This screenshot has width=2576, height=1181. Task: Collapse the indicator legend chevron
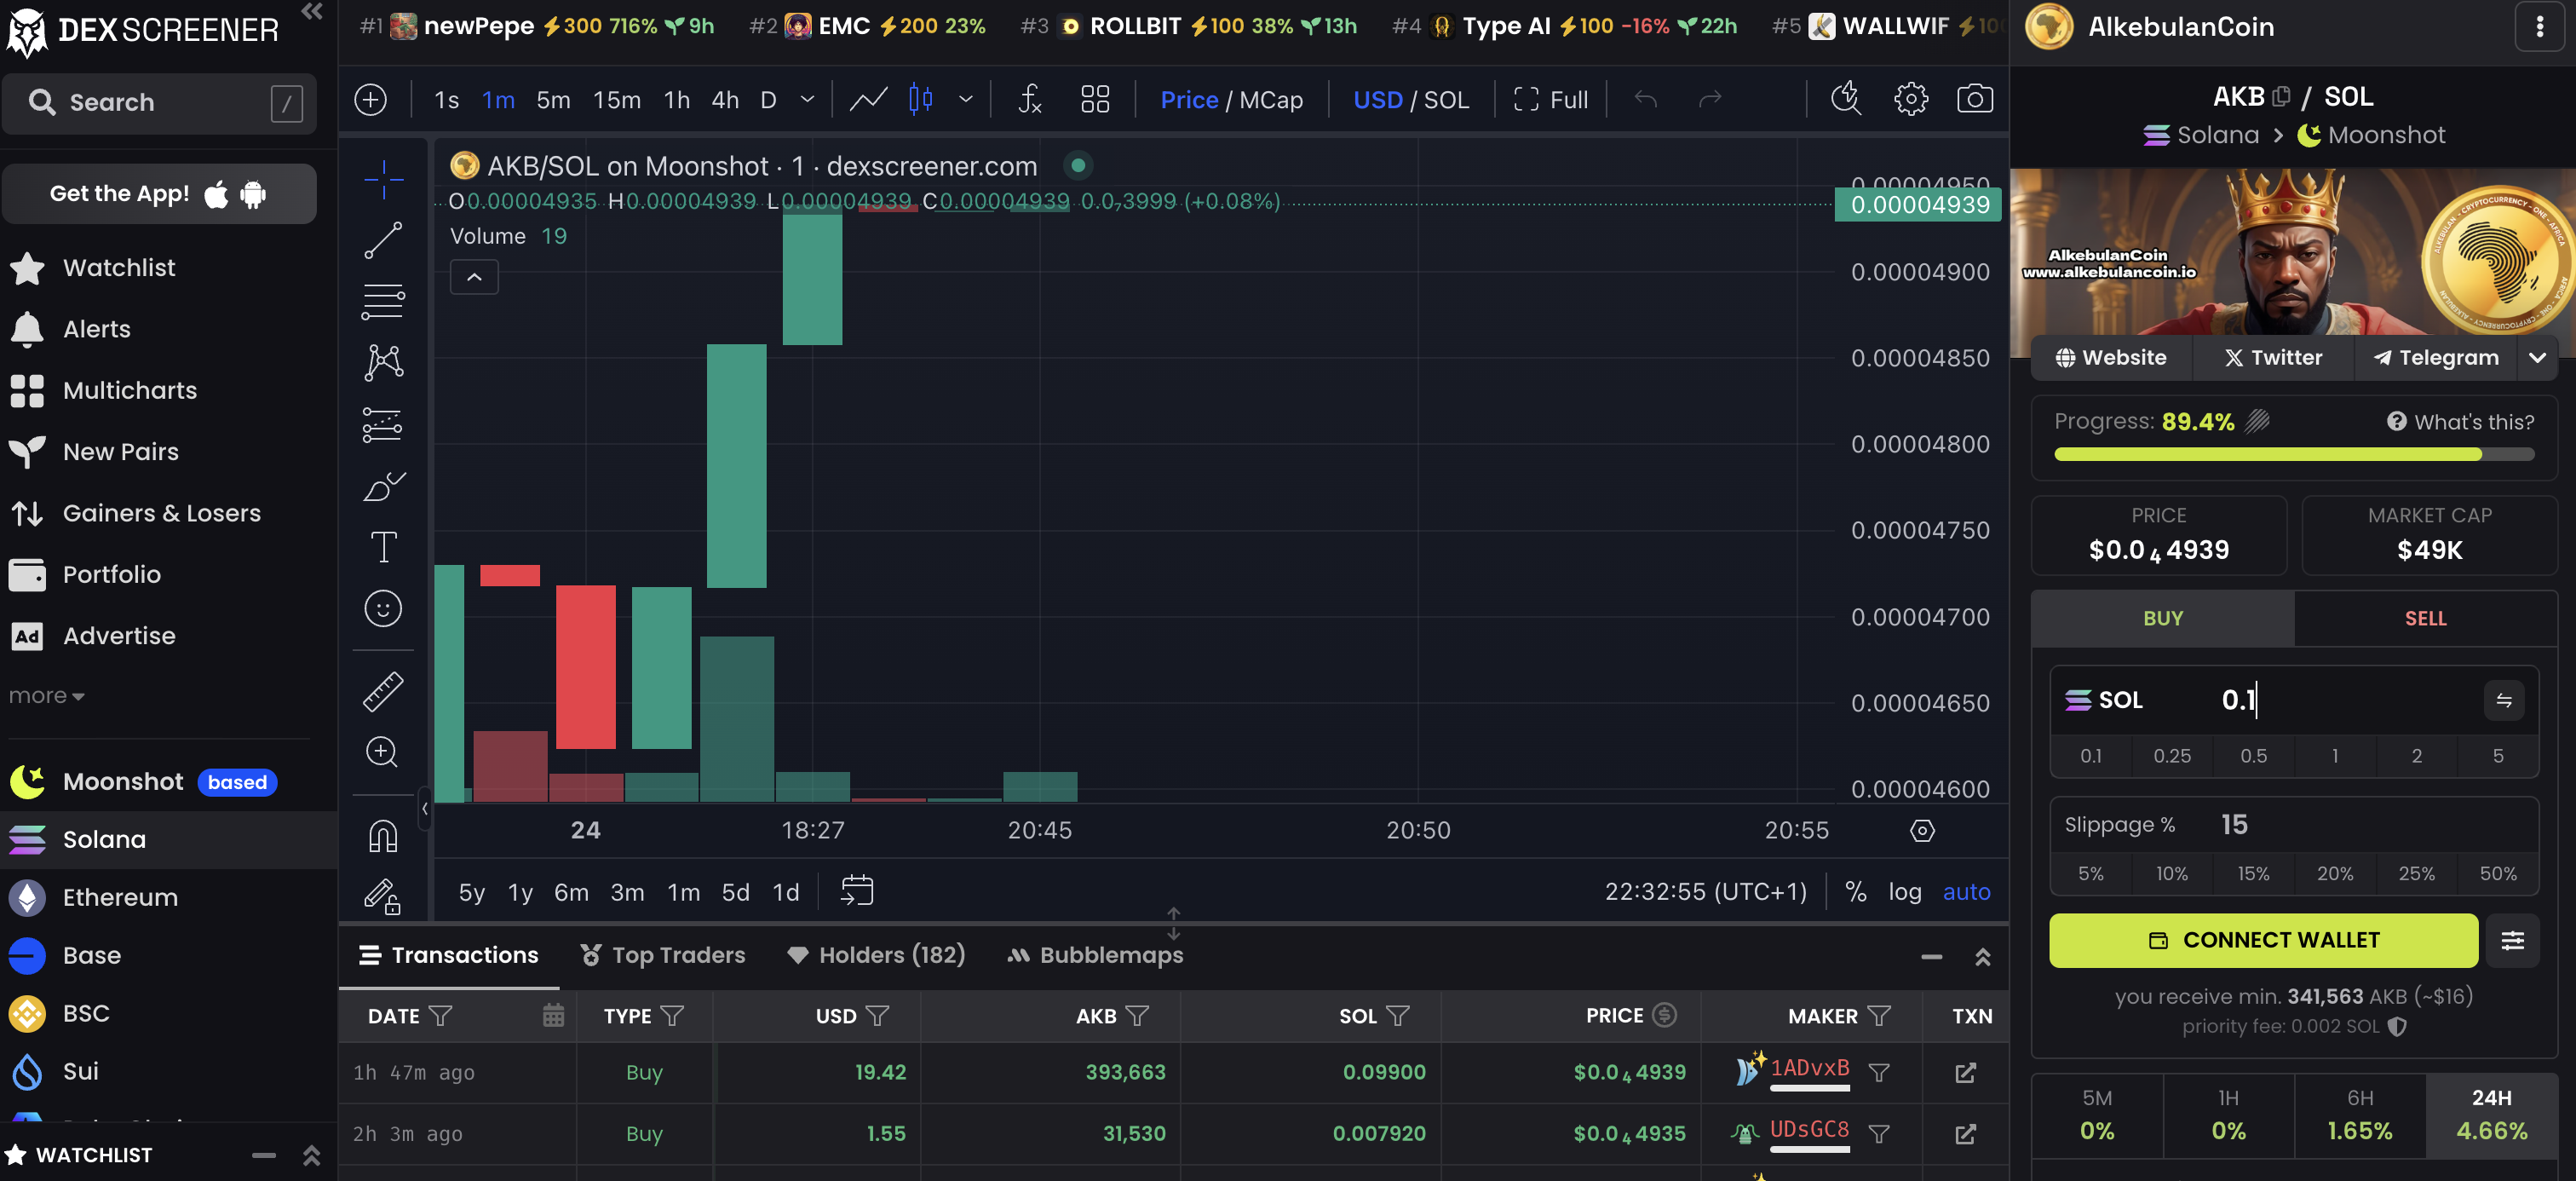(474, 277)
